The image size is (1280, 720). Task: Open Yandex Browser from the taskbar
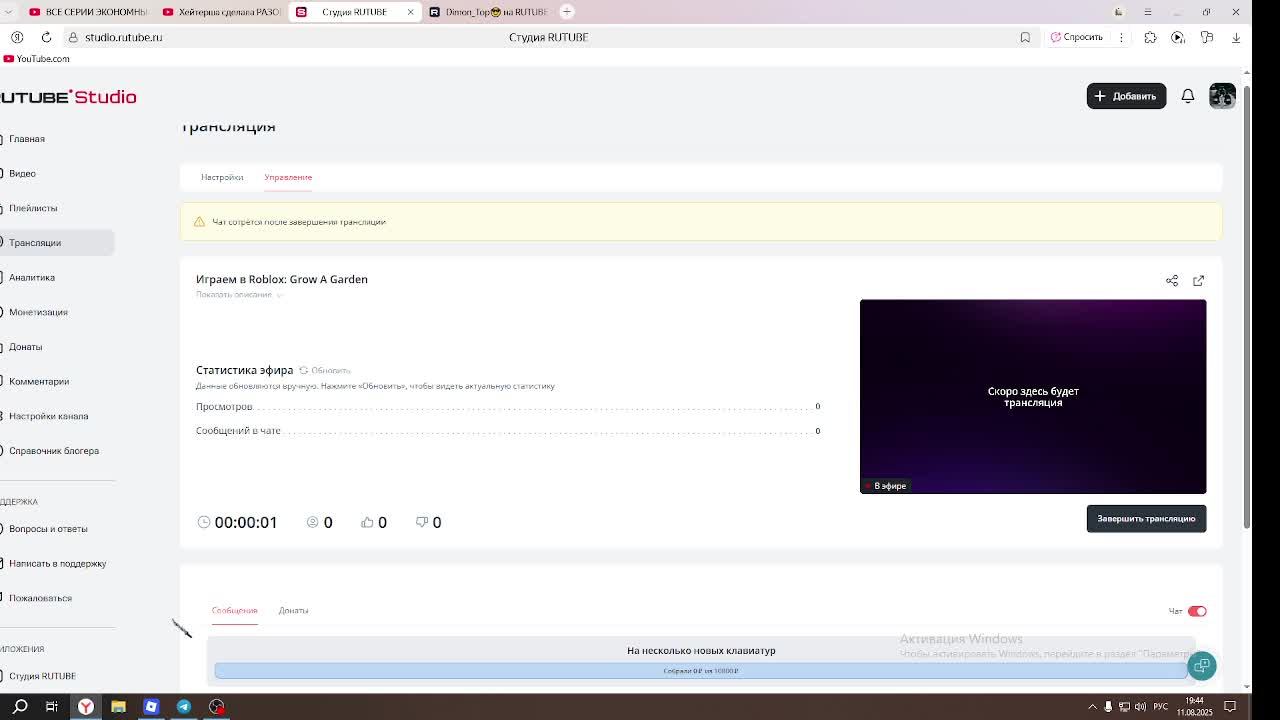tap(86, 707)
